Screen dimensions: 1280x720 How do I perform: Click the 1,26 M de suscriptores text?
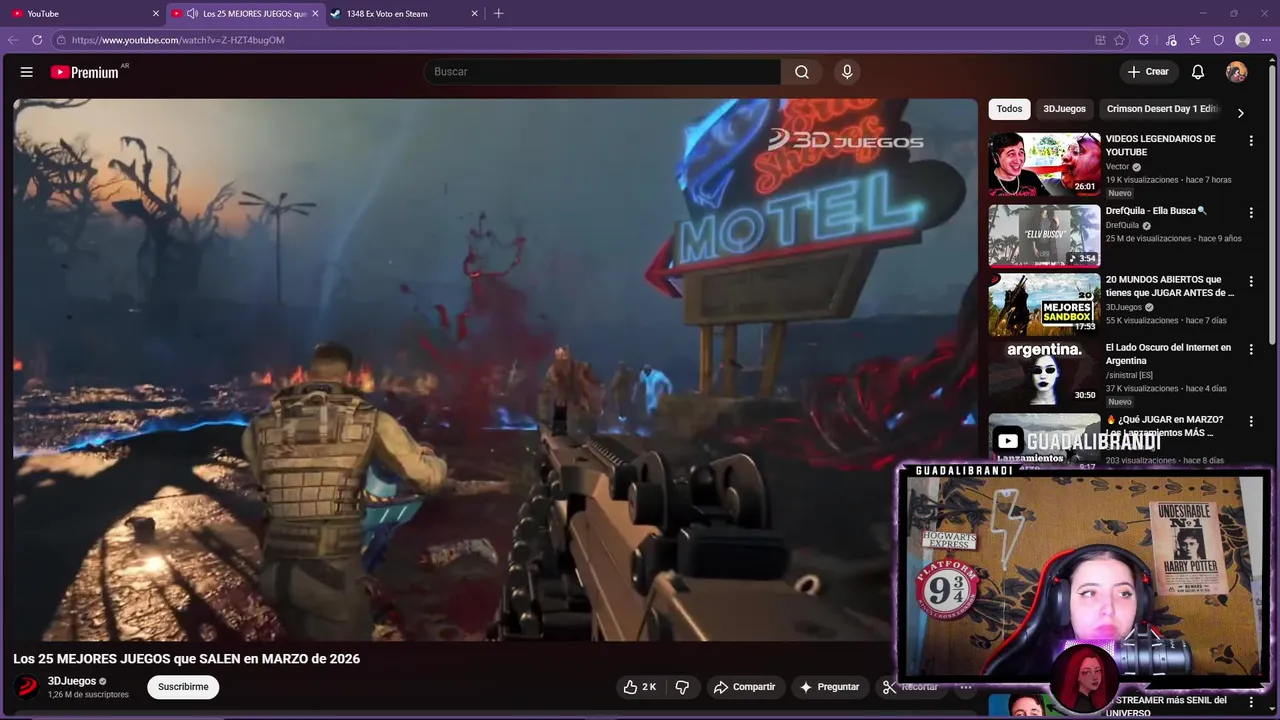88,695
